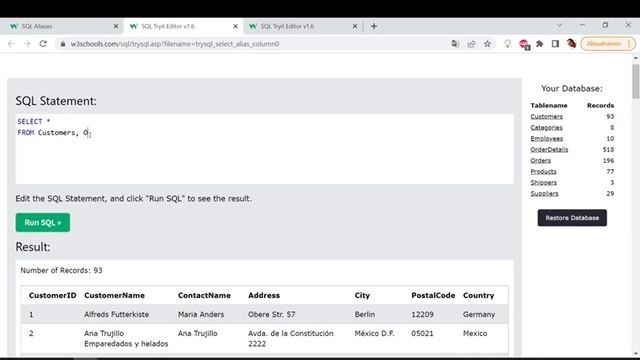640x360 pixels.
Task: Click the 'Maria Anders' cell
Action: pos(201,315)
